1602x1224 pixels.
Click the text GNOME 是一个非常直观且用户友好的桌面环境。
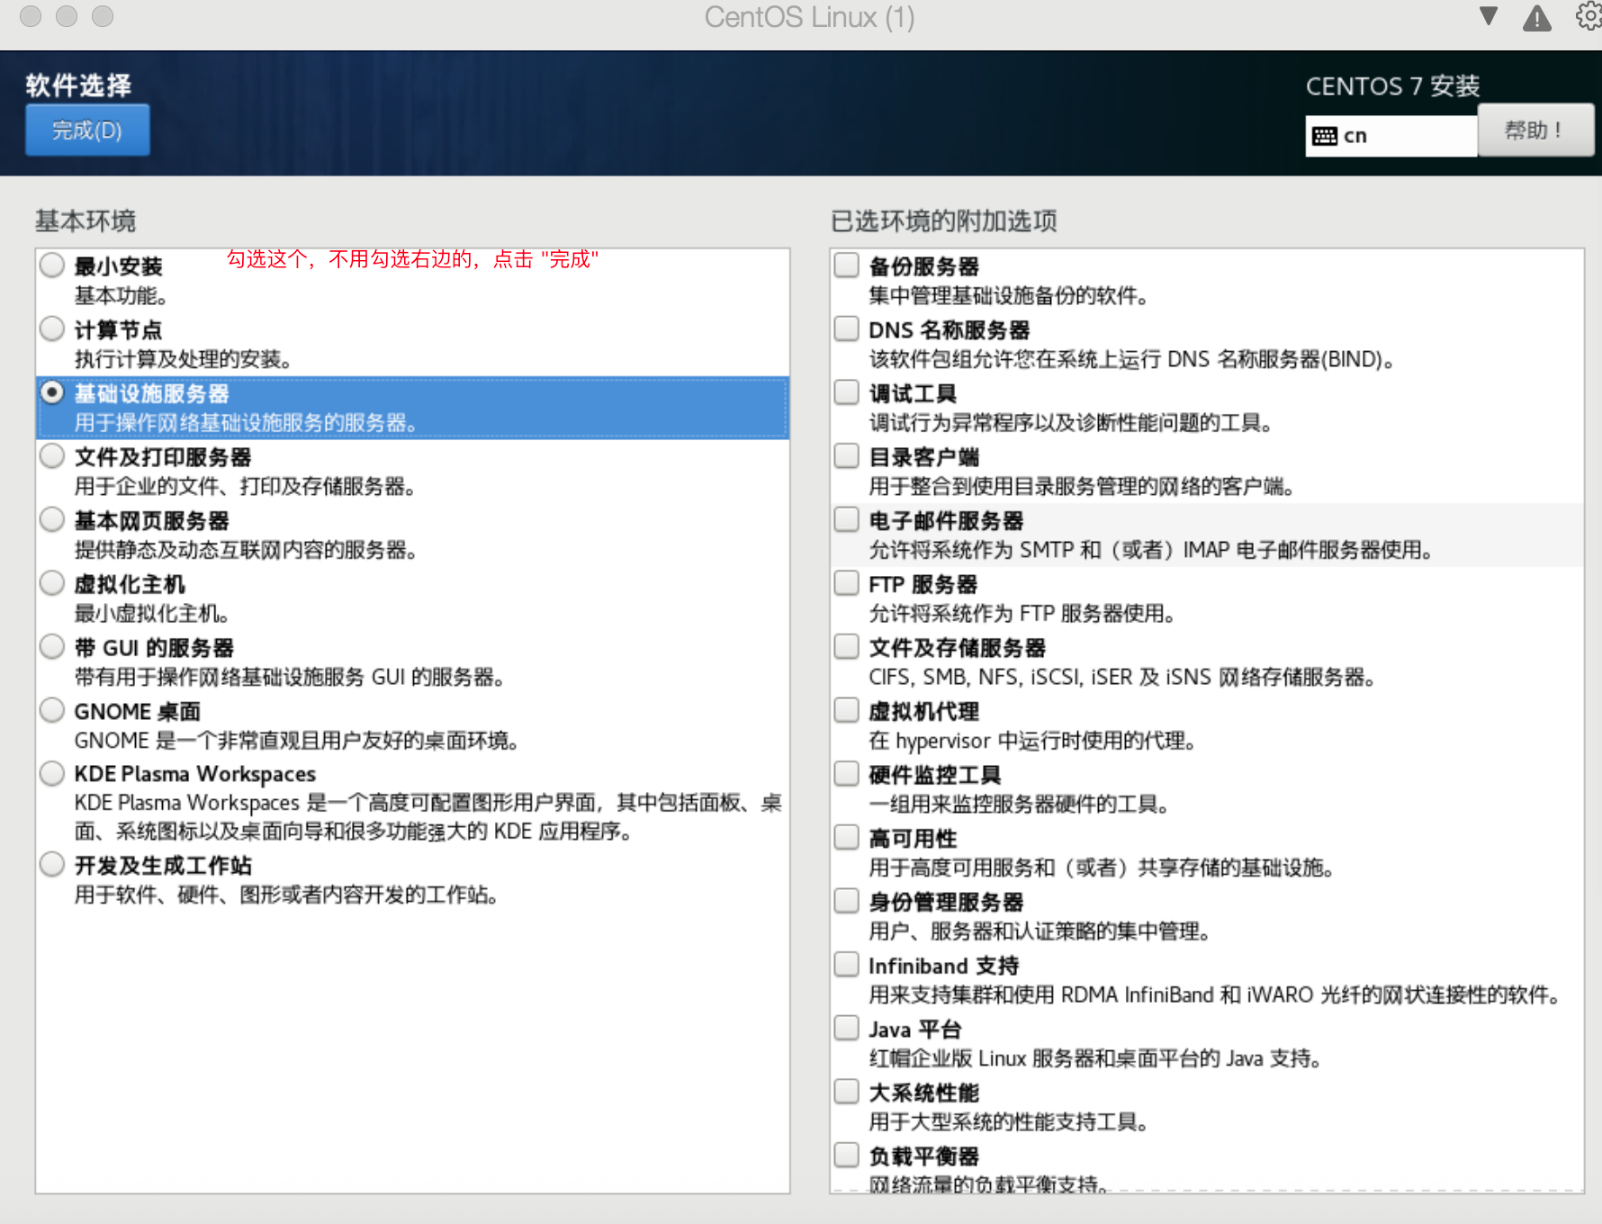[x=297, y=741]
